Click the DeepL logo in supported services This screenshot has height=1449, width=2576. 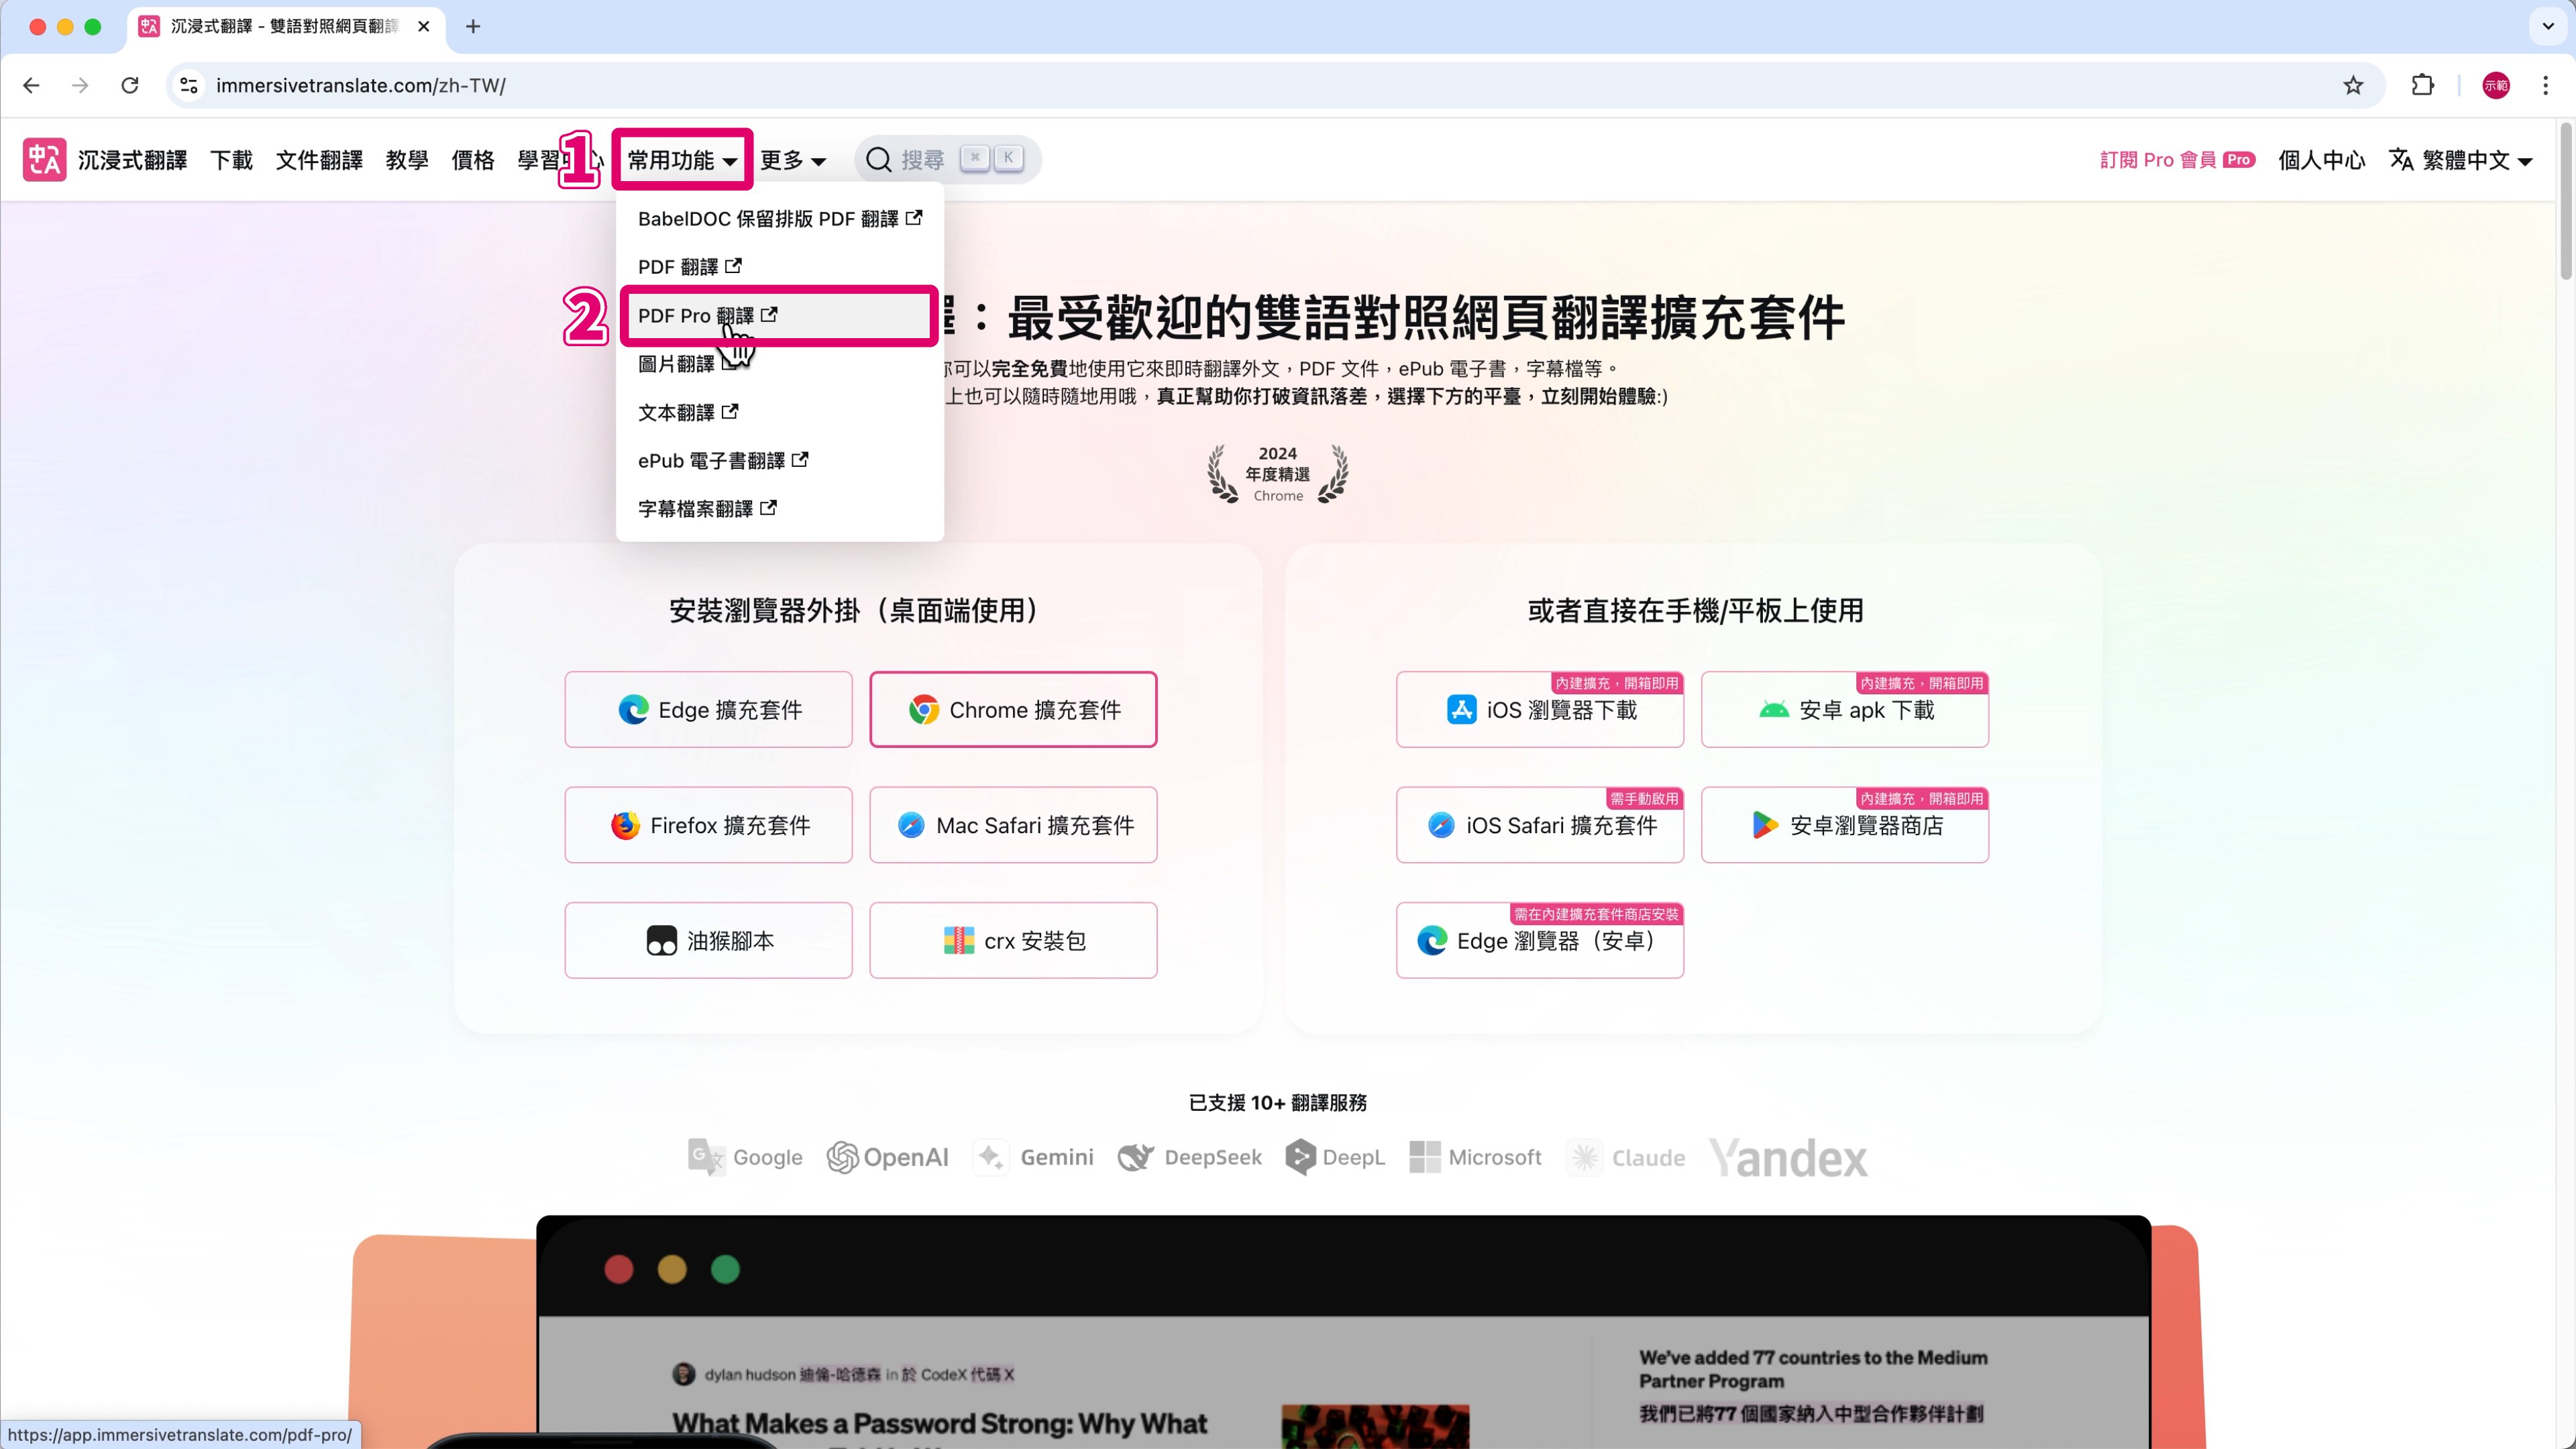[1335, 1158]
